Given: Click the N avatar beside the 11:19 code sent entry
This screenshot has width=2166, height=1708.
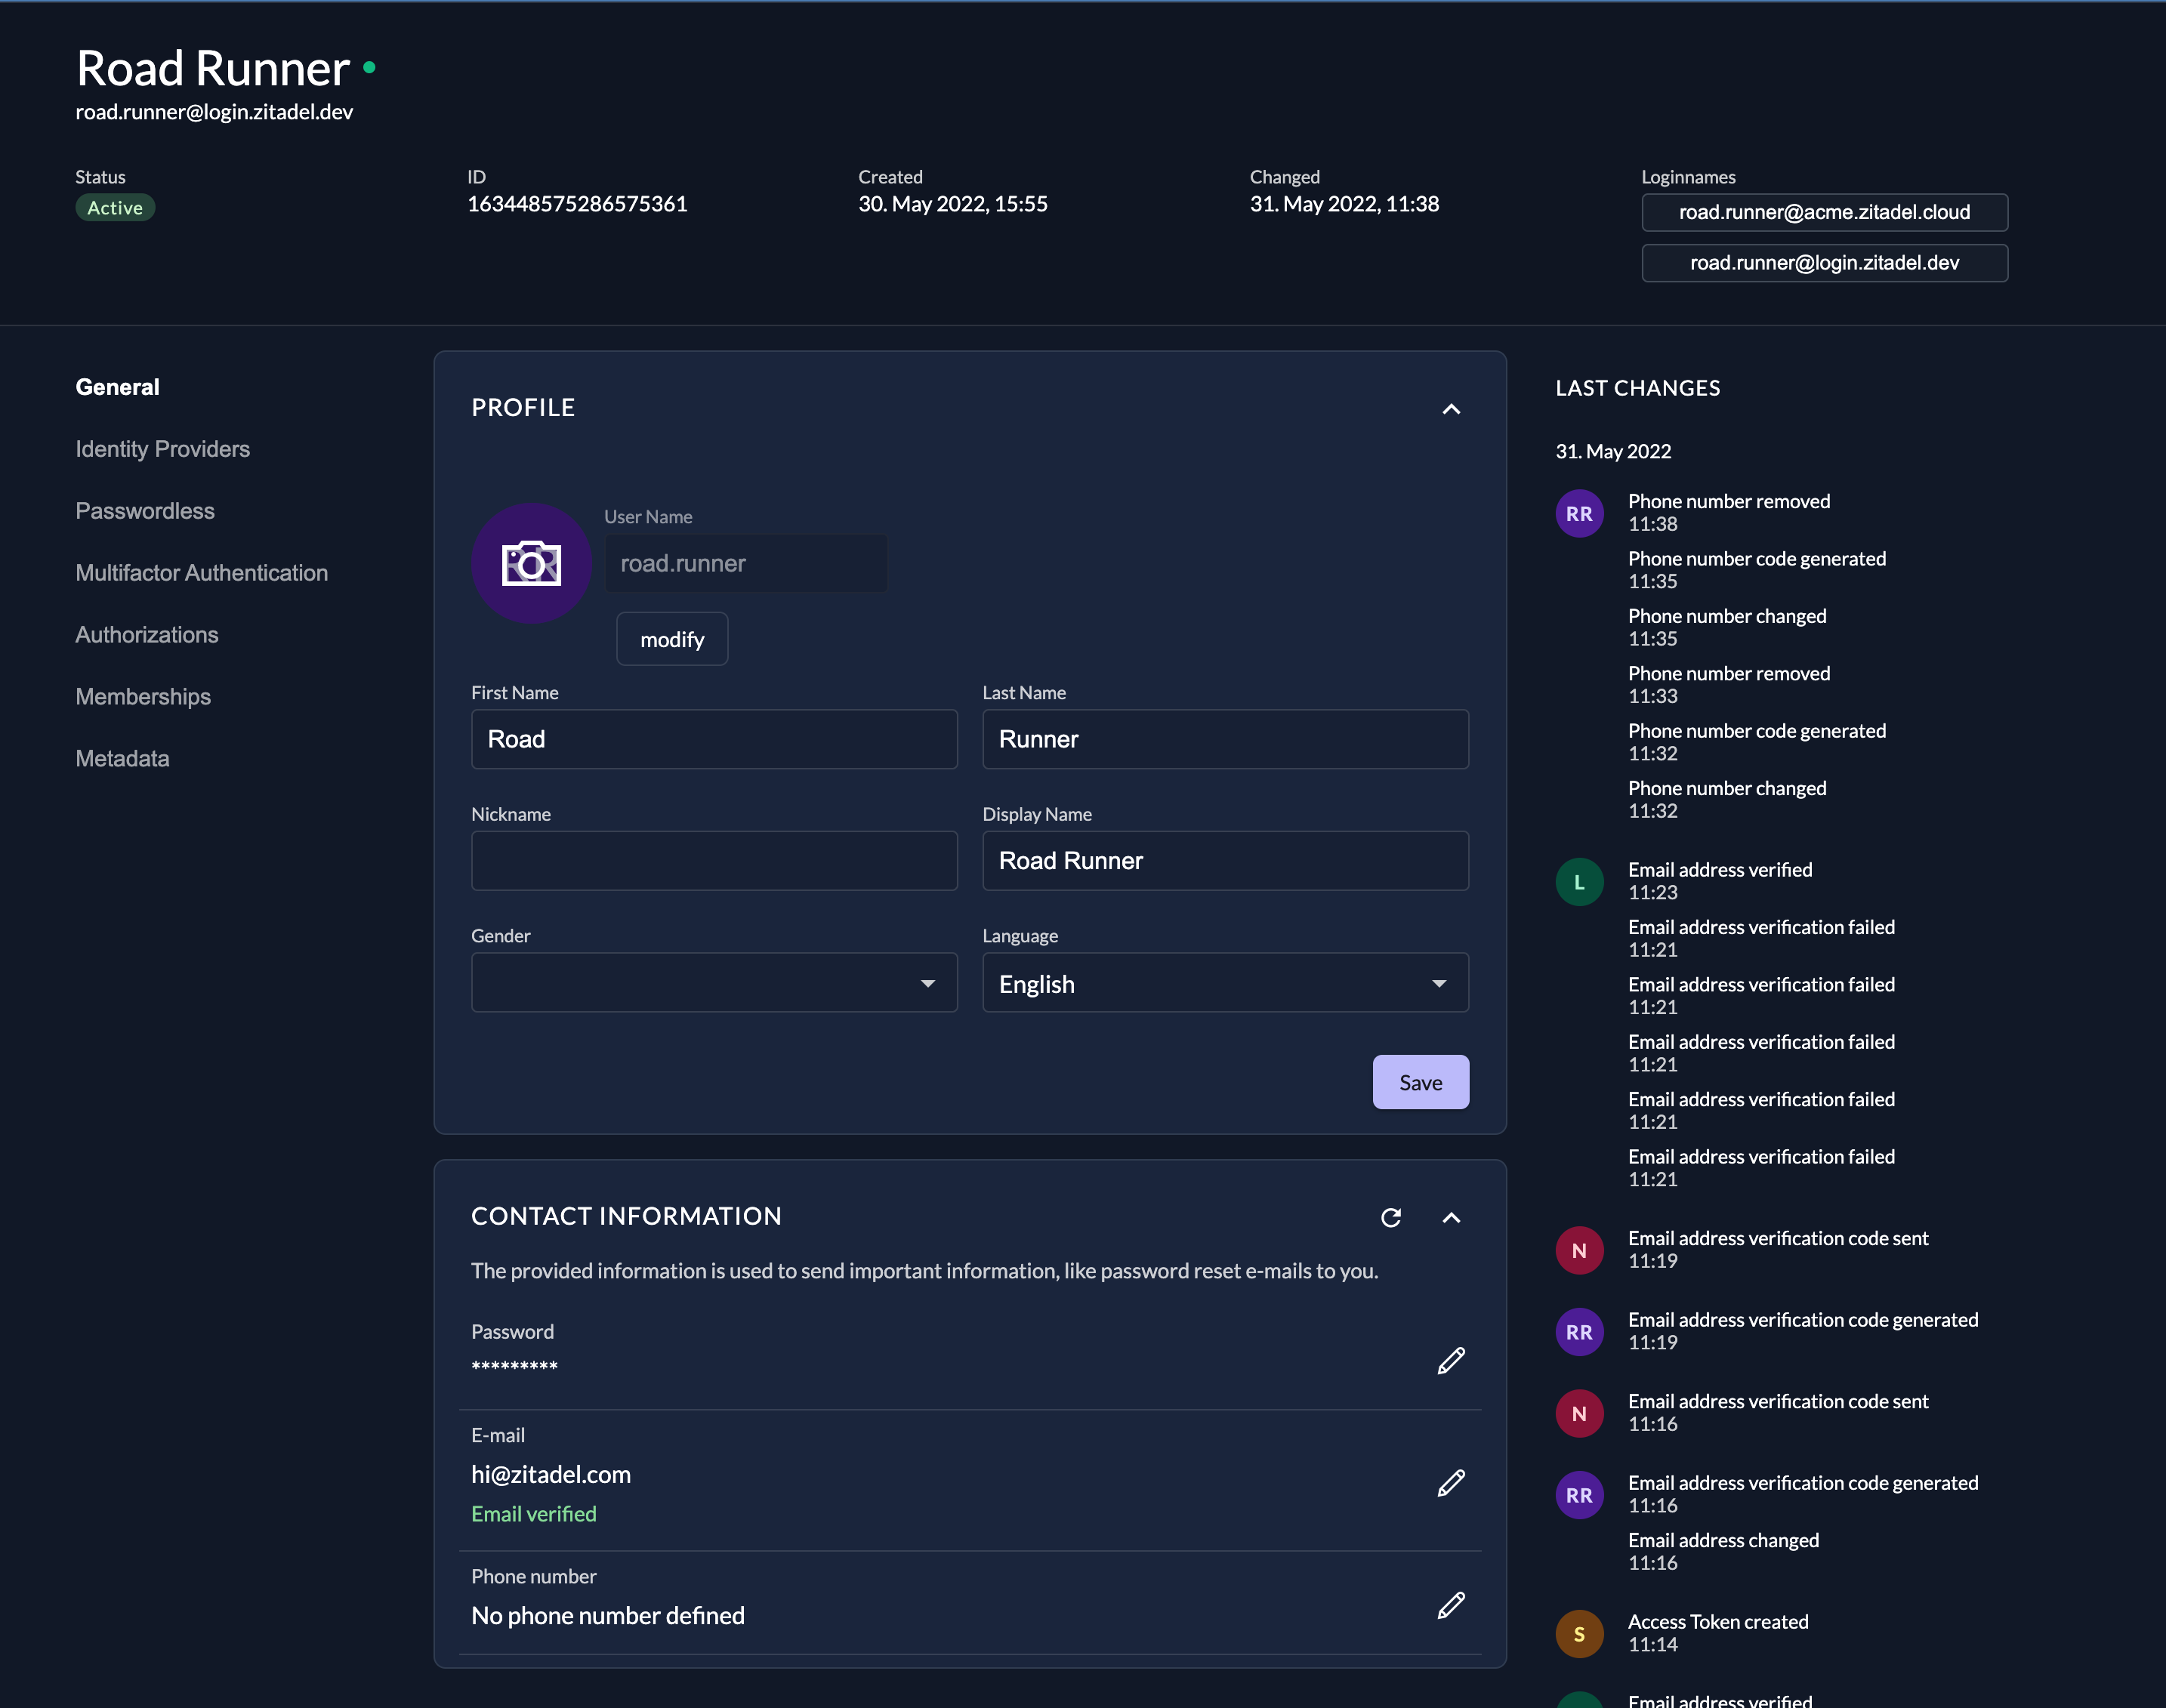Looking at the screenshot, I should 1579,1251.
